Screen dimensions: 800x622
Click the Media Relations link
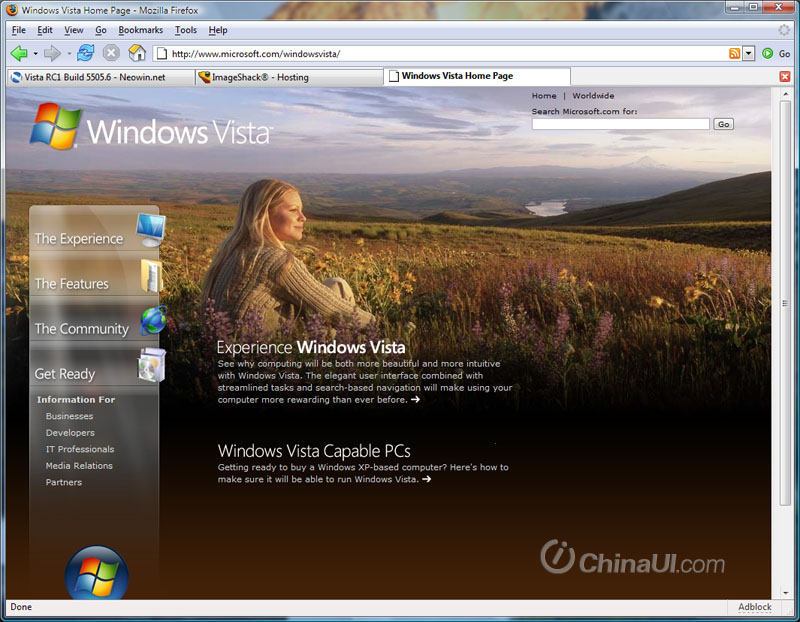pos(79,466)
